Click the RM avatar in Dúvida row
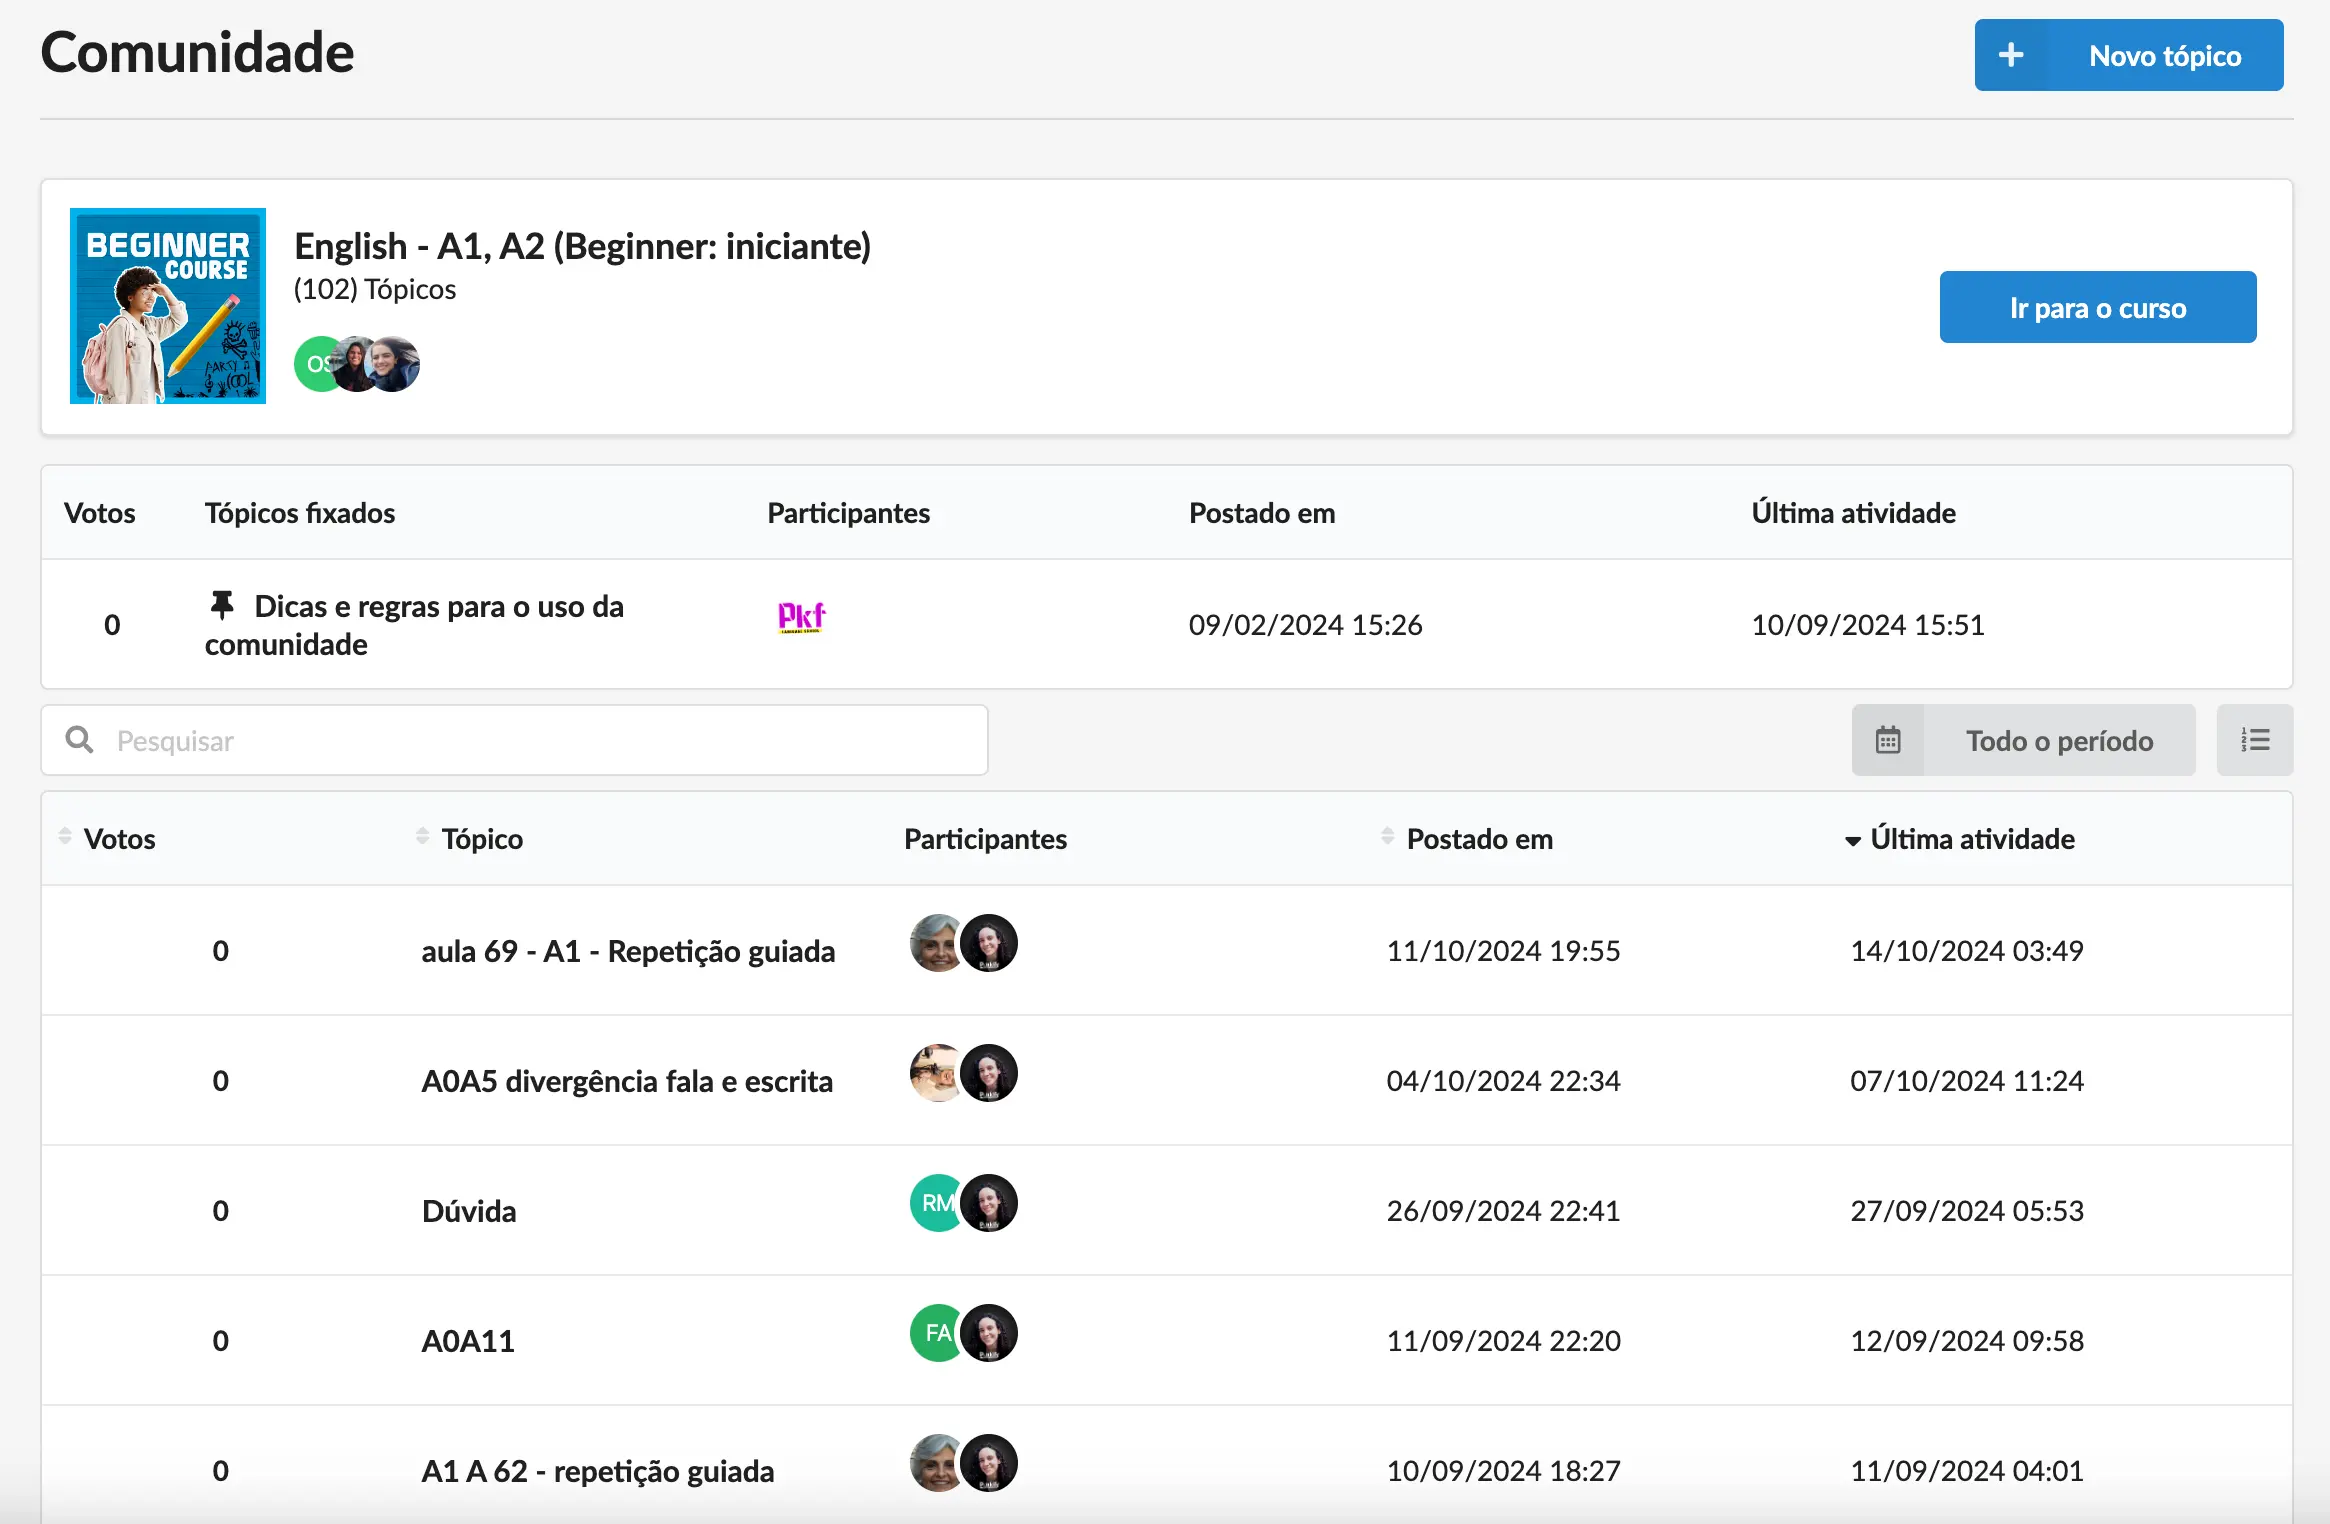Viewport: 2330px width, 1524px height. (936, 1203)
